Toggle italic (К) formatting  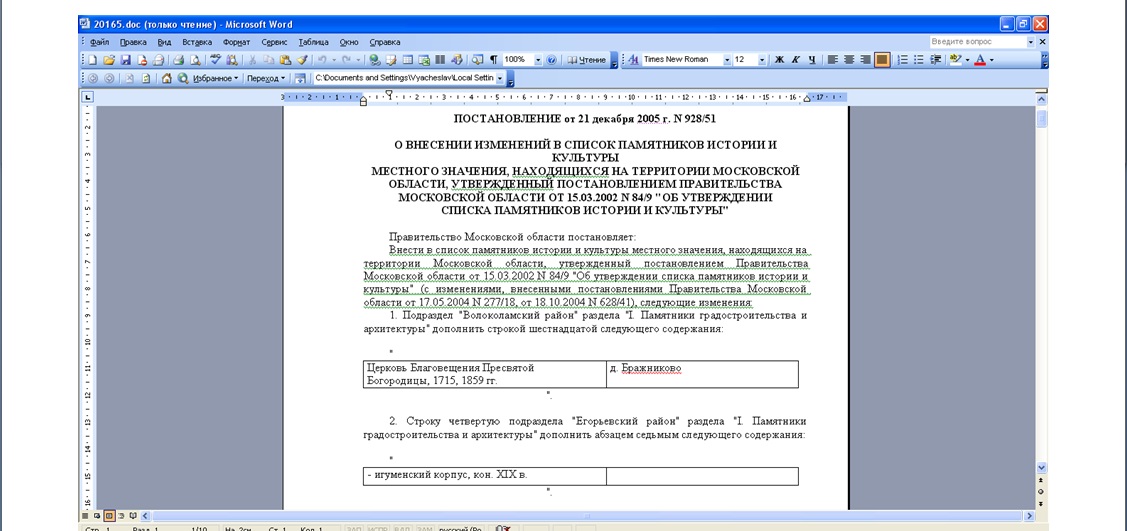pyautogui.click(x=795, y=60)
